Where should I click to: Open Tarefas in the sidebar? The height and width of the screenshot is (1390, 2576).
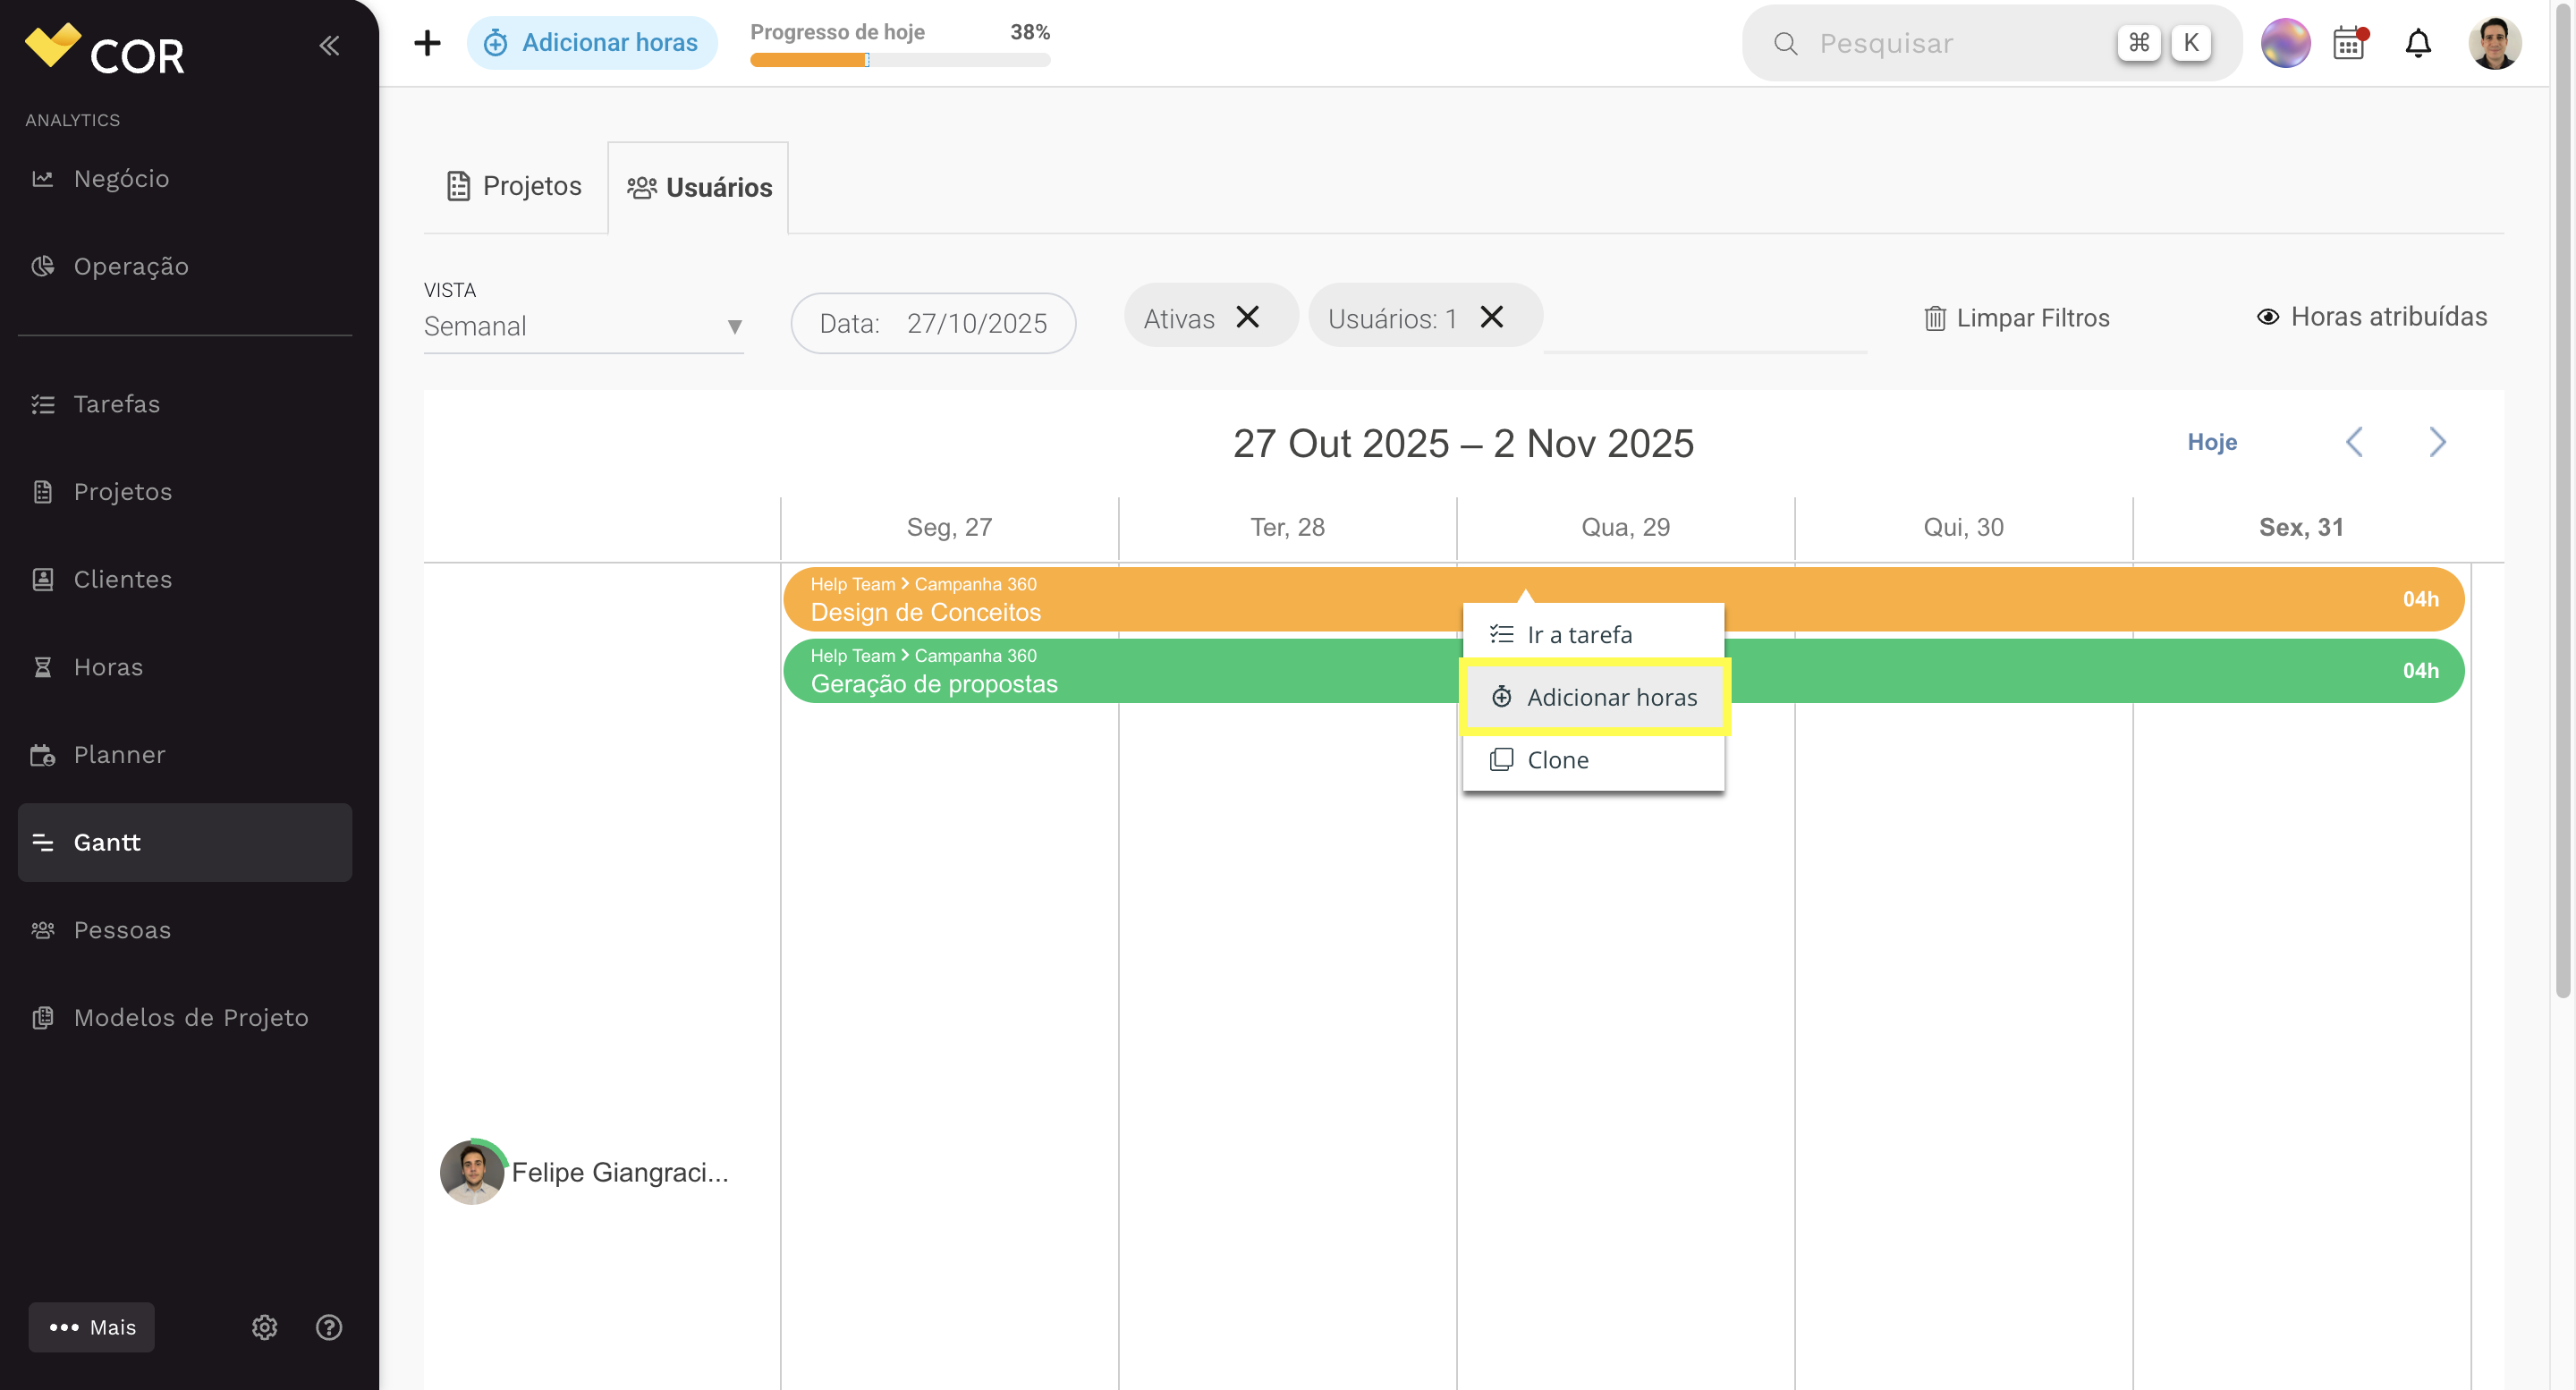(185, 404)
